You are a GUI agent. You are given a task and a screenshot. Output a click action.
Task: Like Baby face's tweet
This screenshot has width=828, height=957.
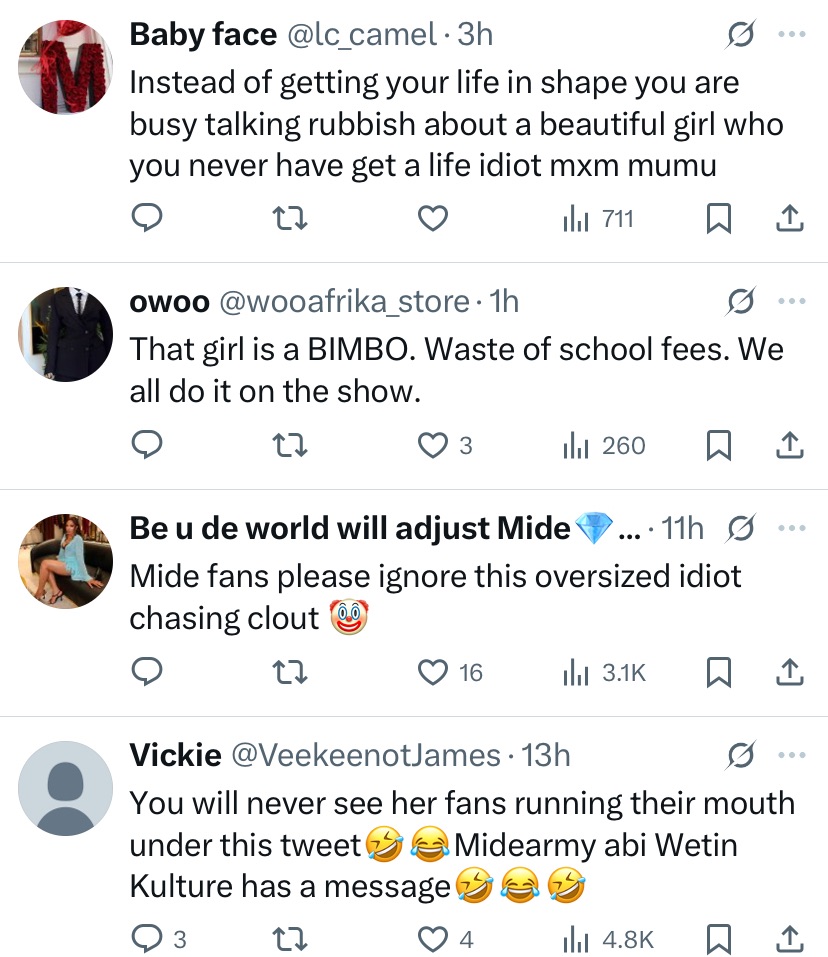click(x=431, y=217)
